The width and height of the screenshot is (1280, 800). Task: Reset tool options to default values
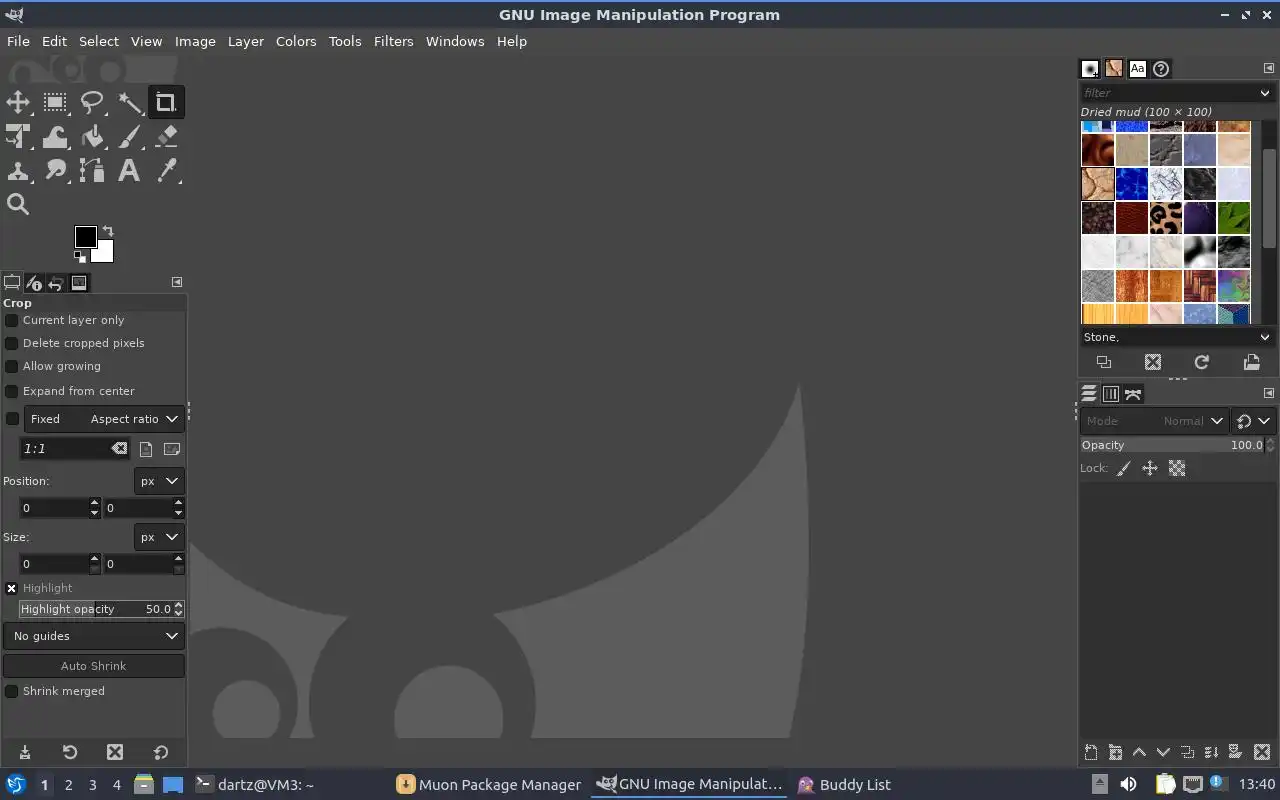(160, 752)
